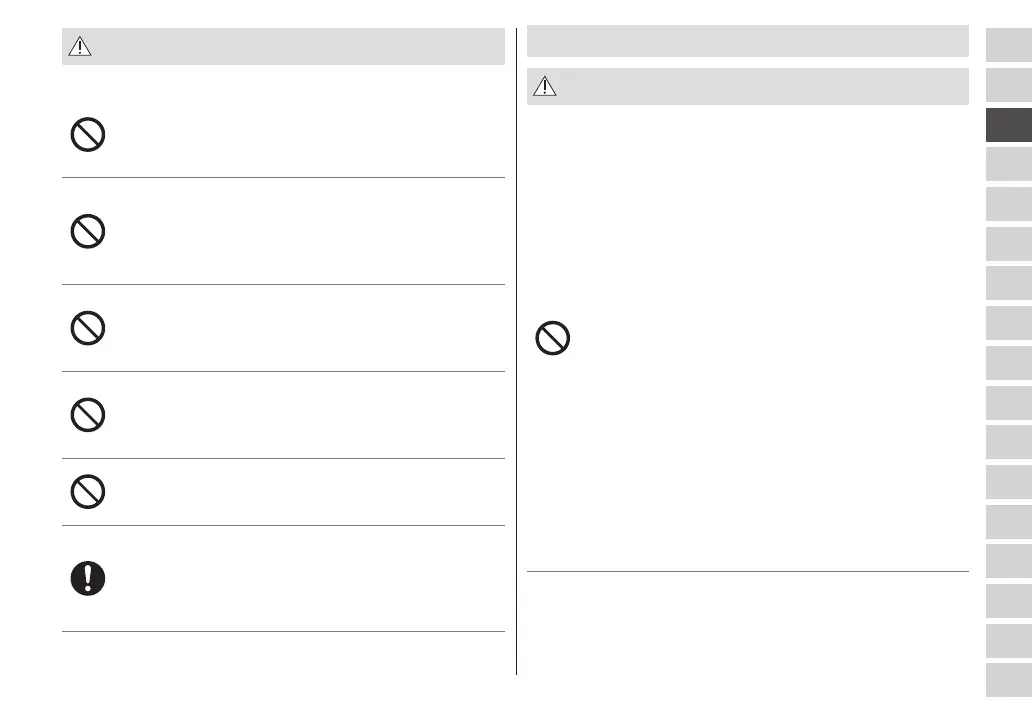Click the fourth prohibition icon in the left column
This screenshot has width=1032, height=726.
[88, 414]
